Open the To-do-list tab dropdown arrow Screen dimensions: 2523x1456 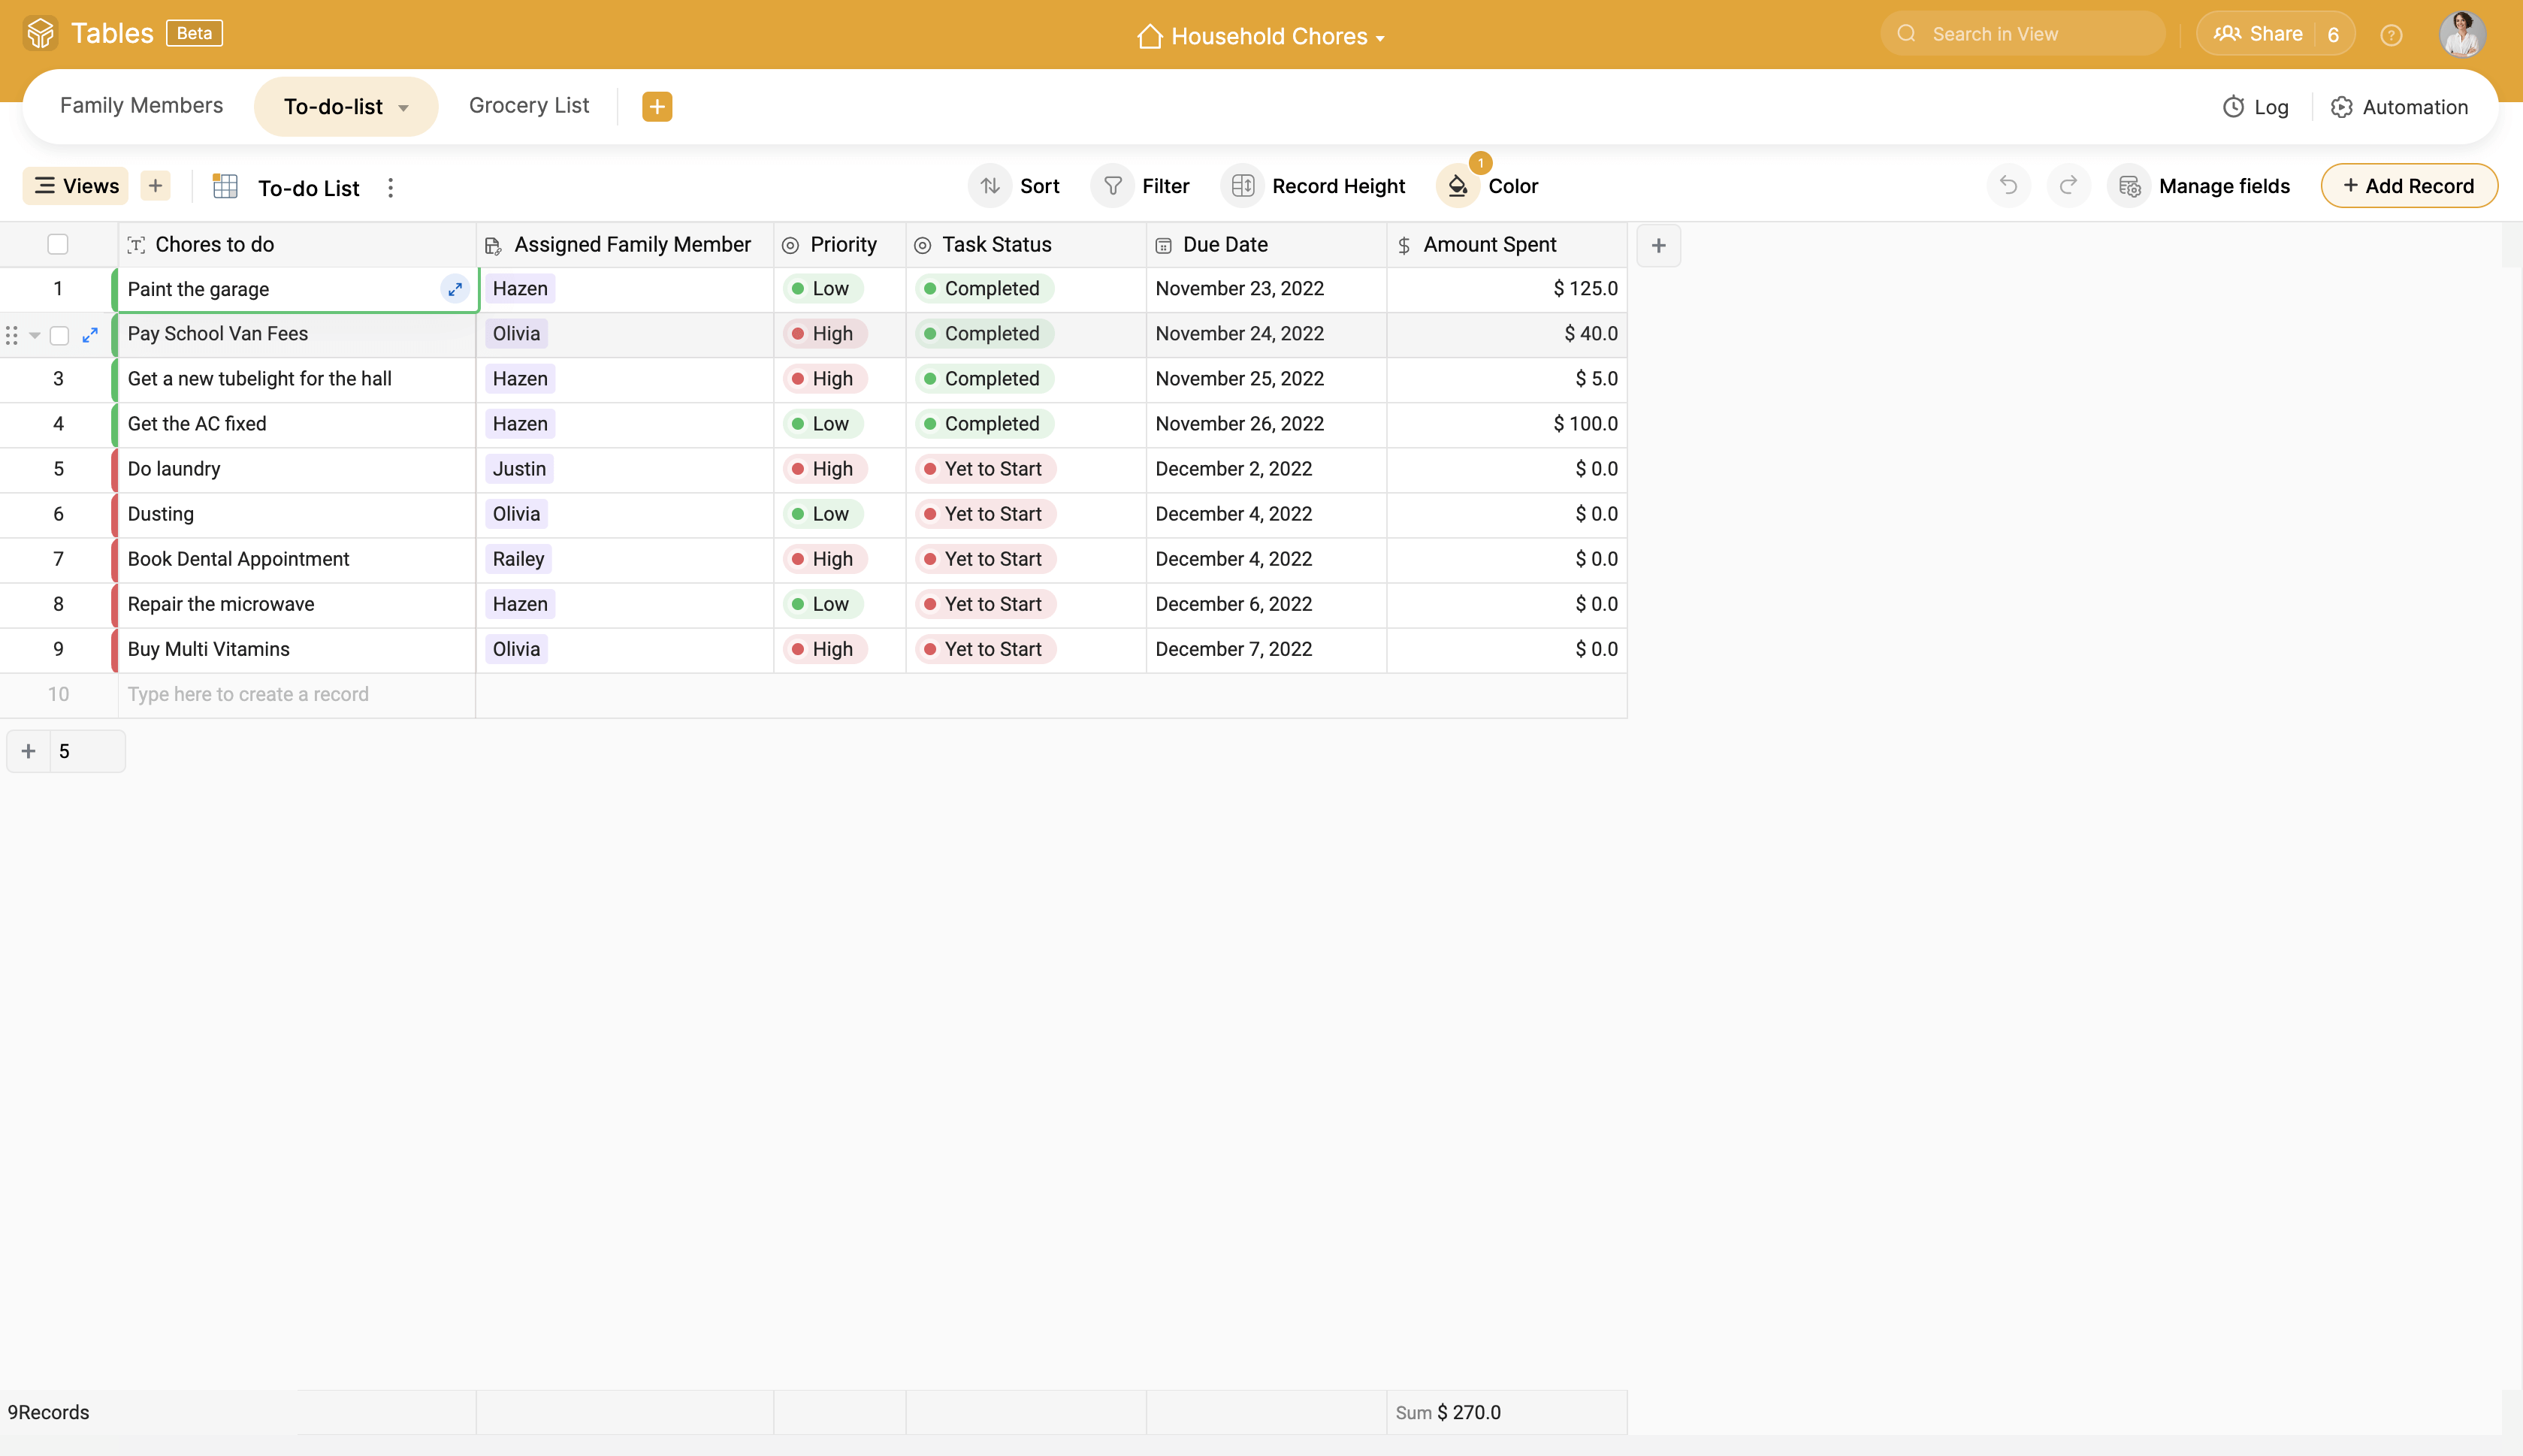point(404,108)
